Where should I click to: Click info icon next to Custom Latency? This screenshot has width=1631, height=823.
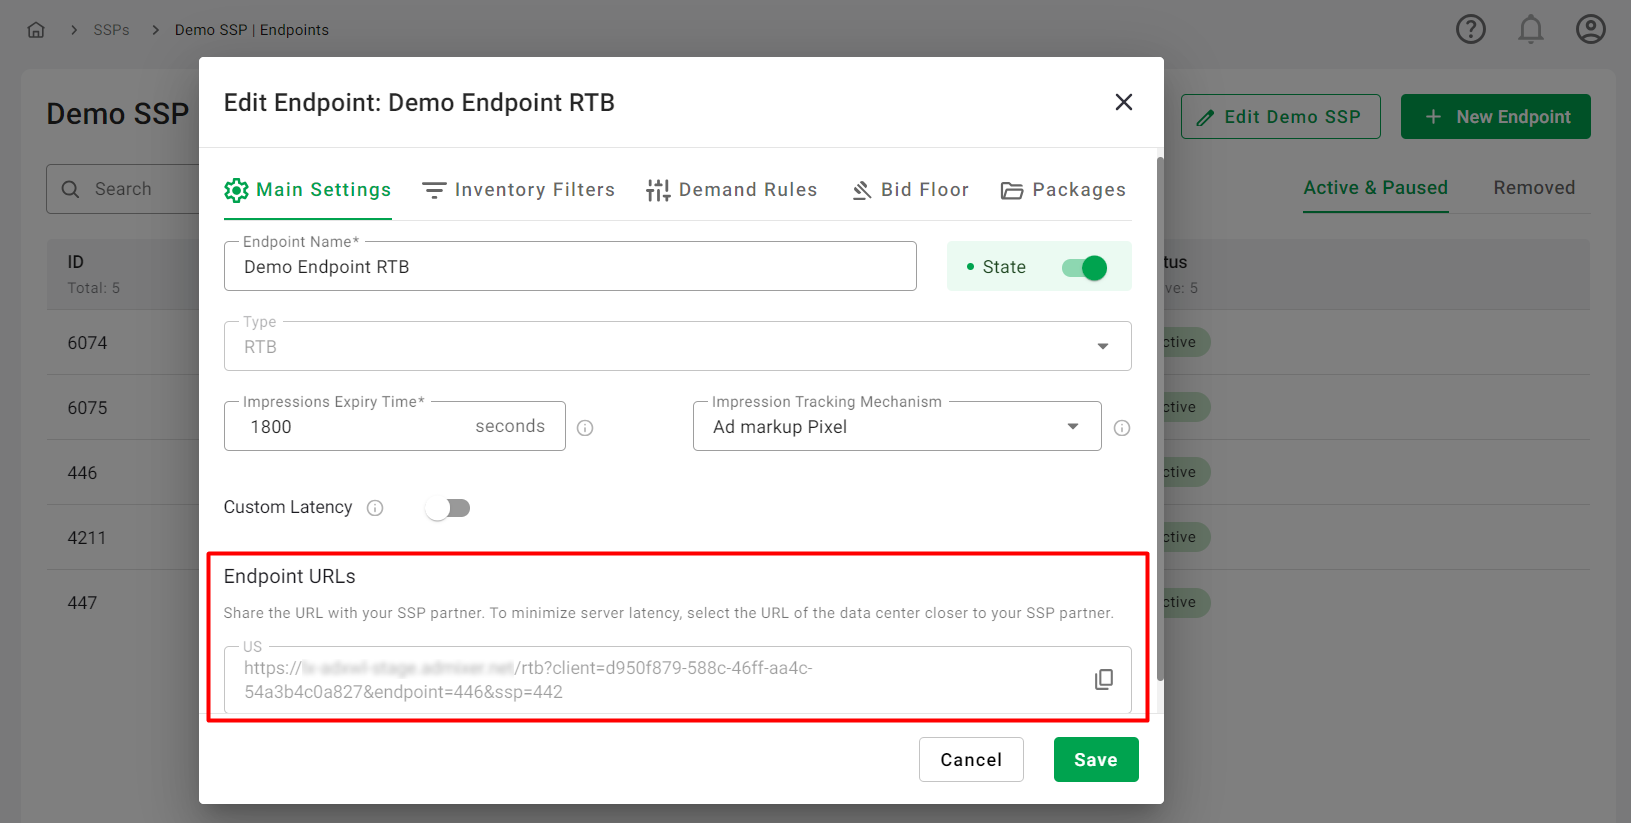pyautogui.click(x=375, y=508)
